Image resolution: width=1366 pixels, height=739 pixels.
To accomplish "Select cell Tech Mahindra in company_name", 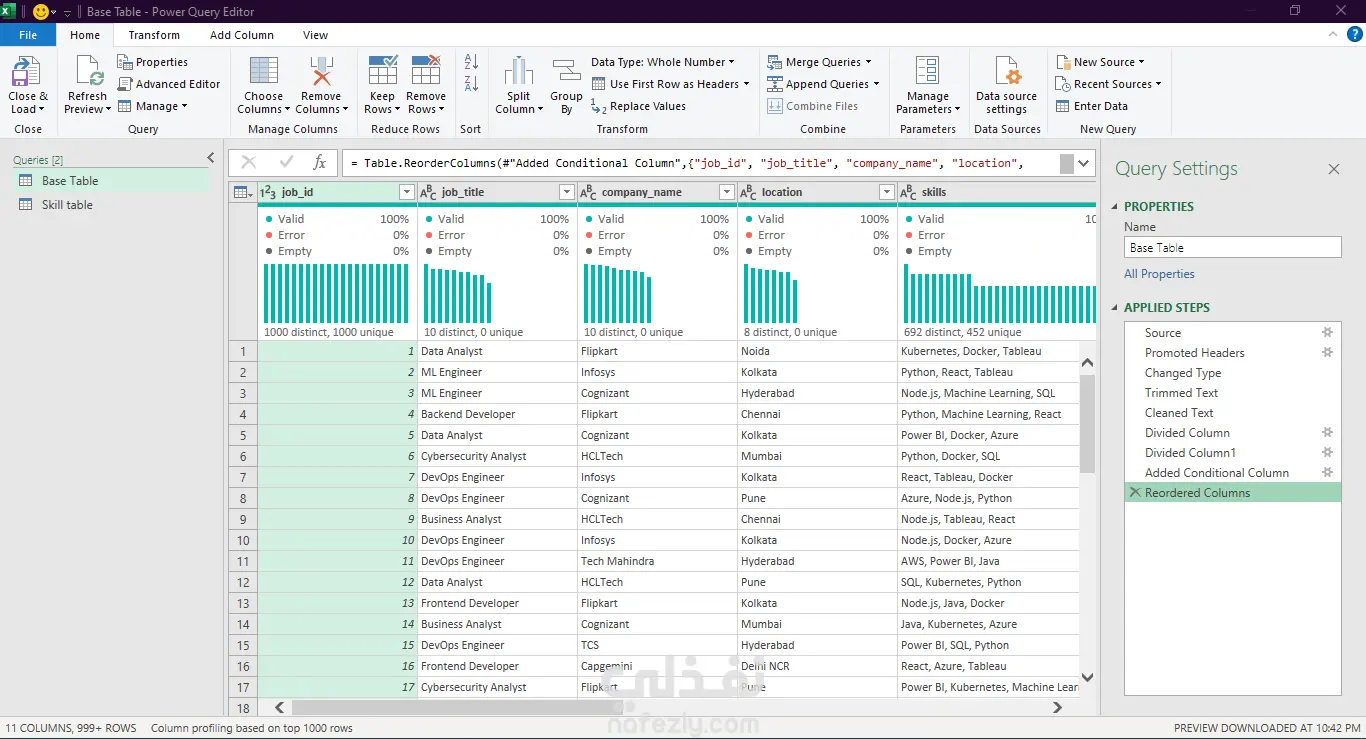I will [x=657, y=561].
